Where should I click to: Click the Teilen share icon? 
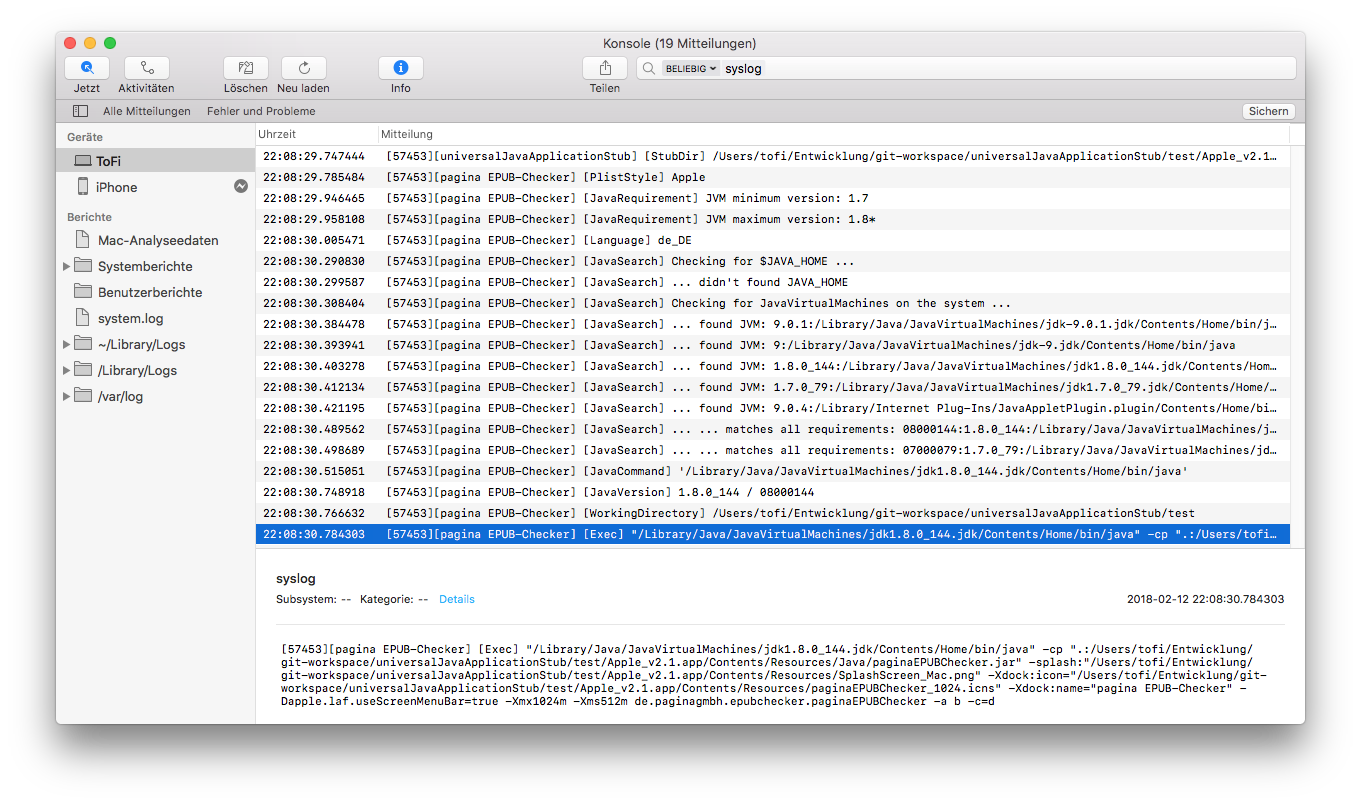[x=605, y=67]
